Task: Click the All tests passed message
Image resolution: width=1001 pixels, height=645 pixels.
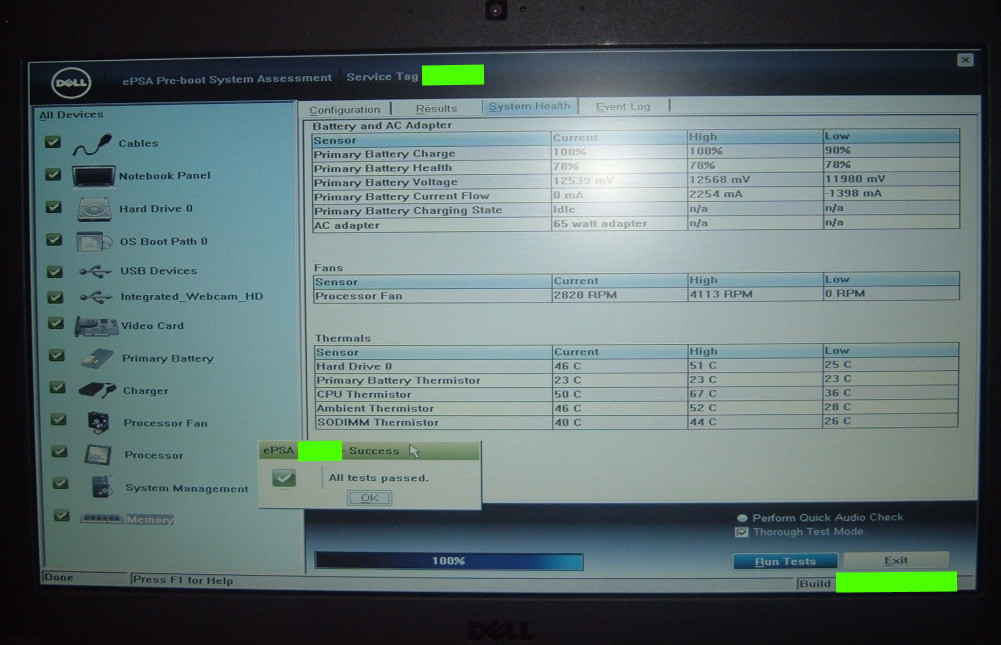Action: [379, 478]
